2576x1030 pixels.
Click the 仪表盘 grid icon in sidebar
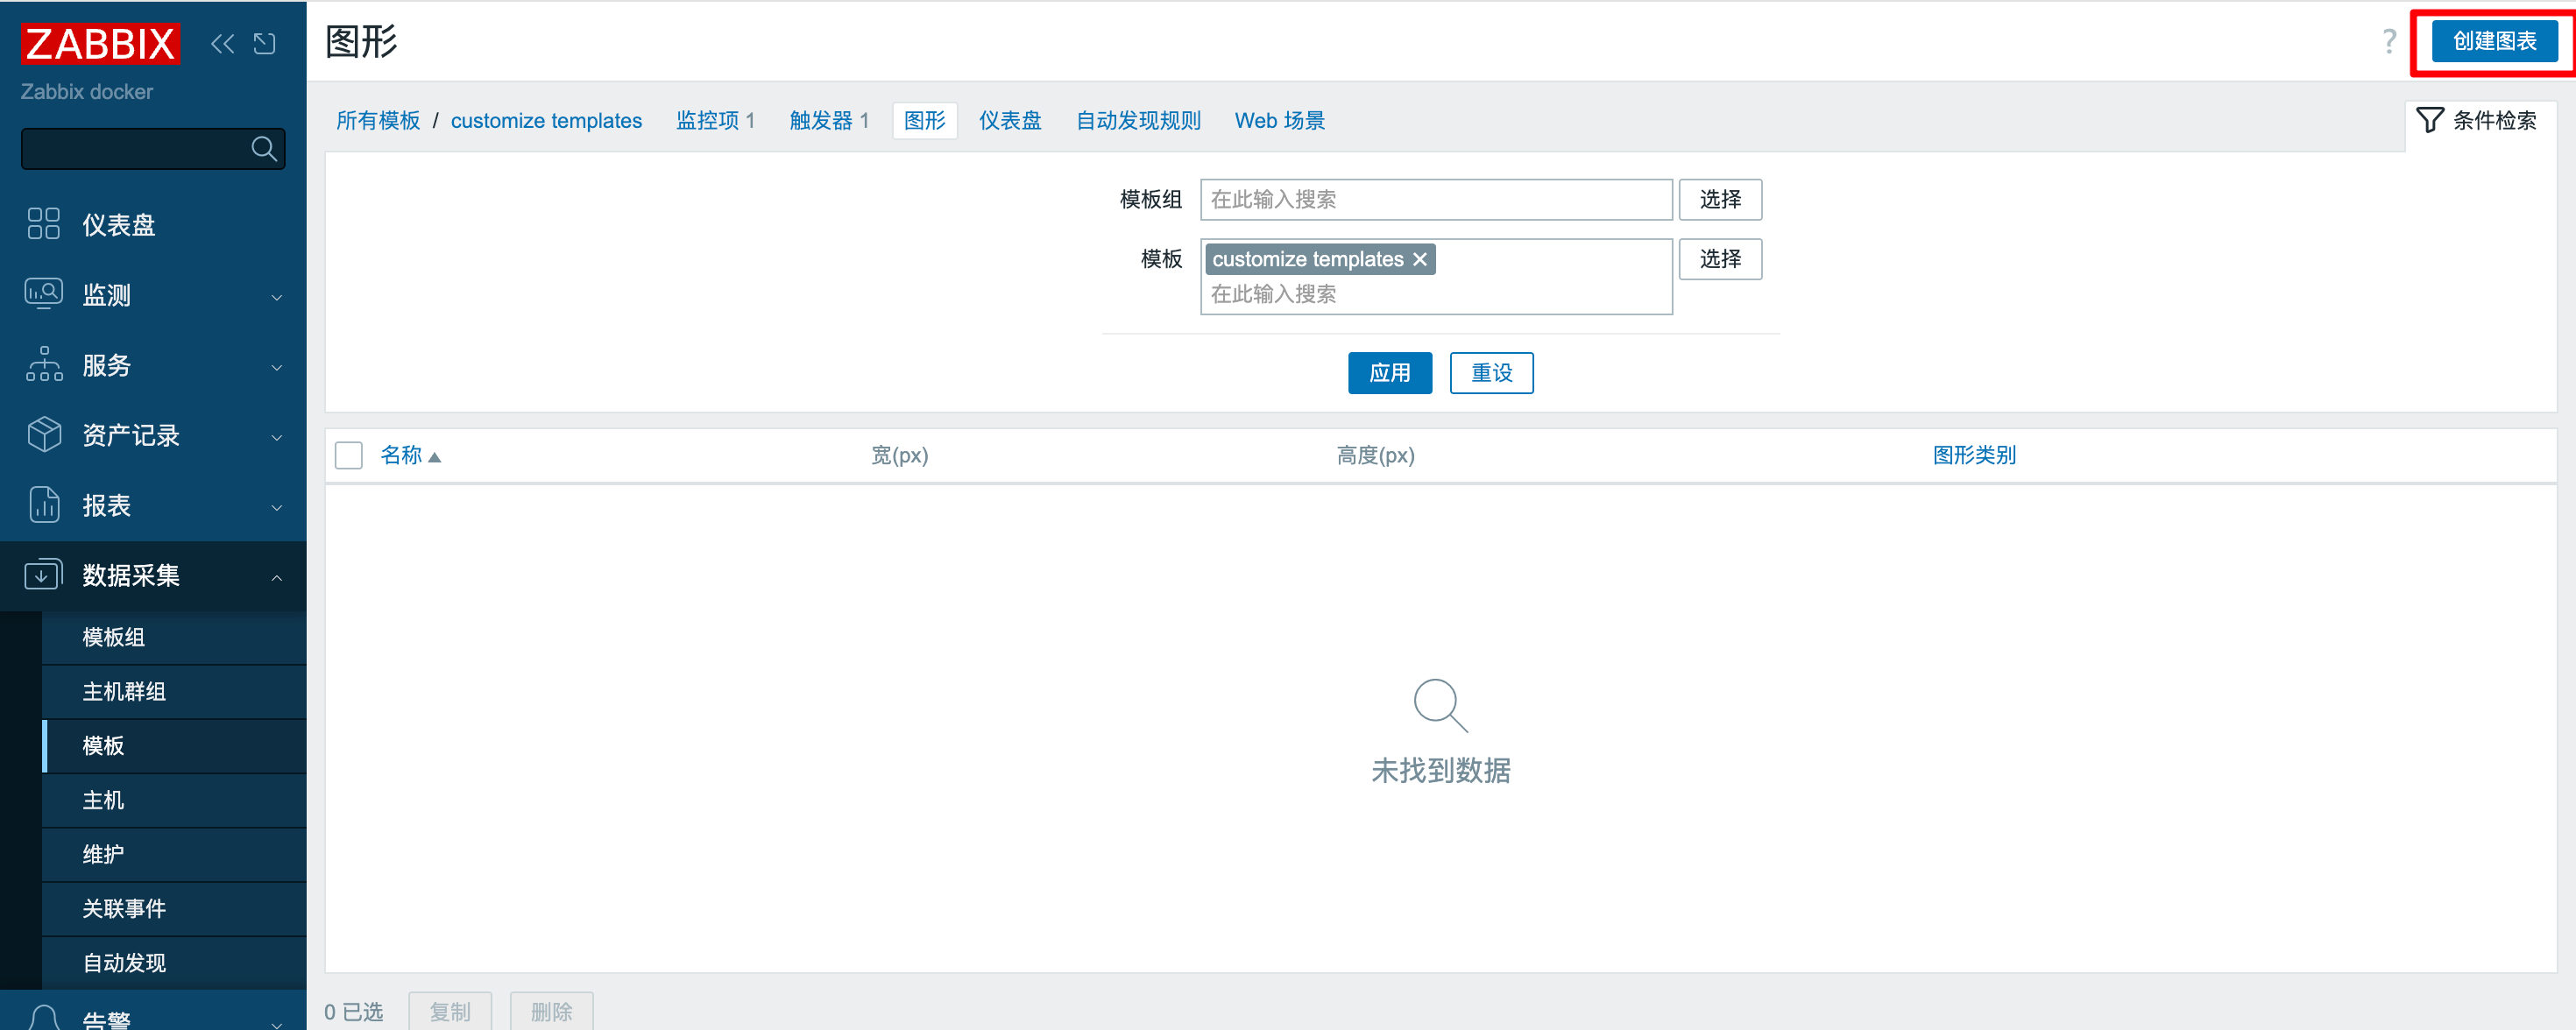(x=44, y=223)
